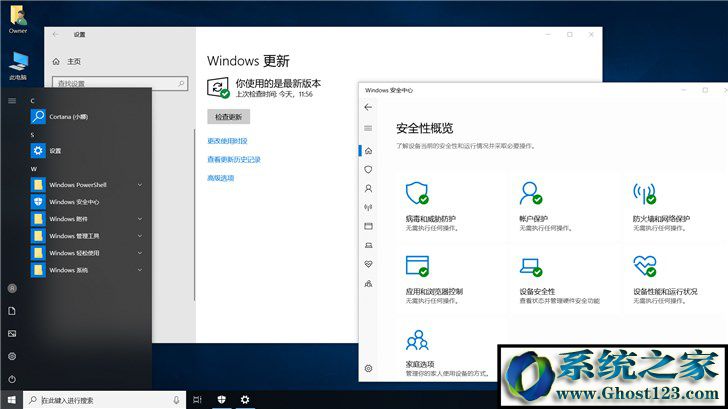This screenshot has height=409, width=728.
Task: Click microphone icon in taskbar search
Action: 176,400
